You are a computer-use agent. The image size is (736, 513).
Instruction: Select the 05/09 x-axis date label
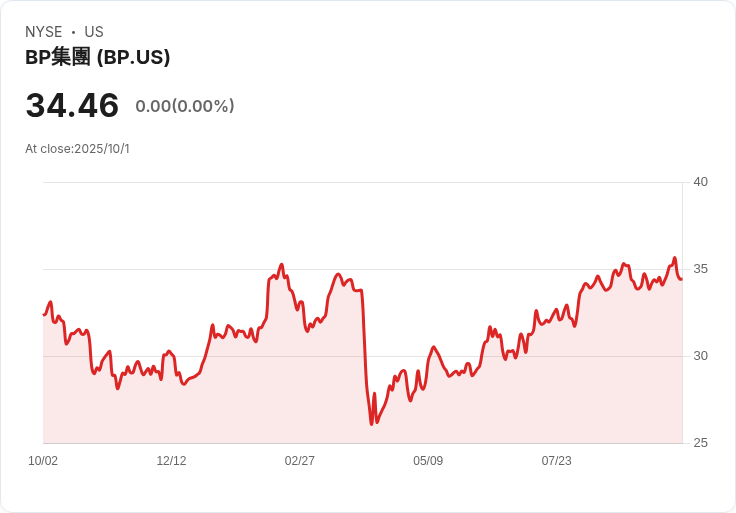(428, 461)
